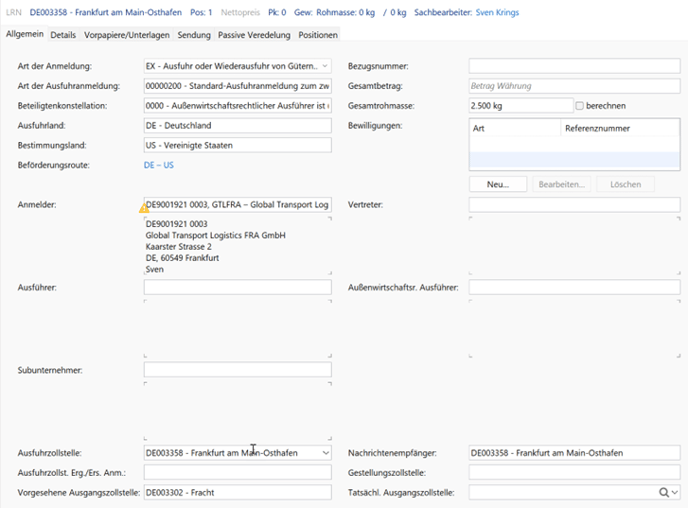Click the Referenznummer column header

pos(597,128)
